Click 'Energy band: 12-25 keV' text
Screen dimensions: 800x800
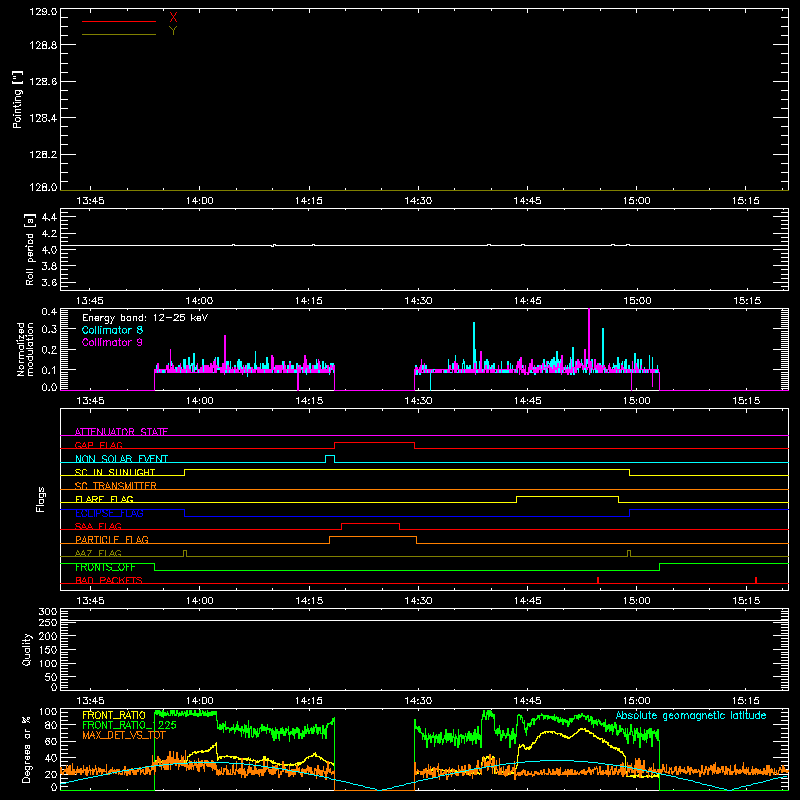pyautogui.click(x=145, y=318)
